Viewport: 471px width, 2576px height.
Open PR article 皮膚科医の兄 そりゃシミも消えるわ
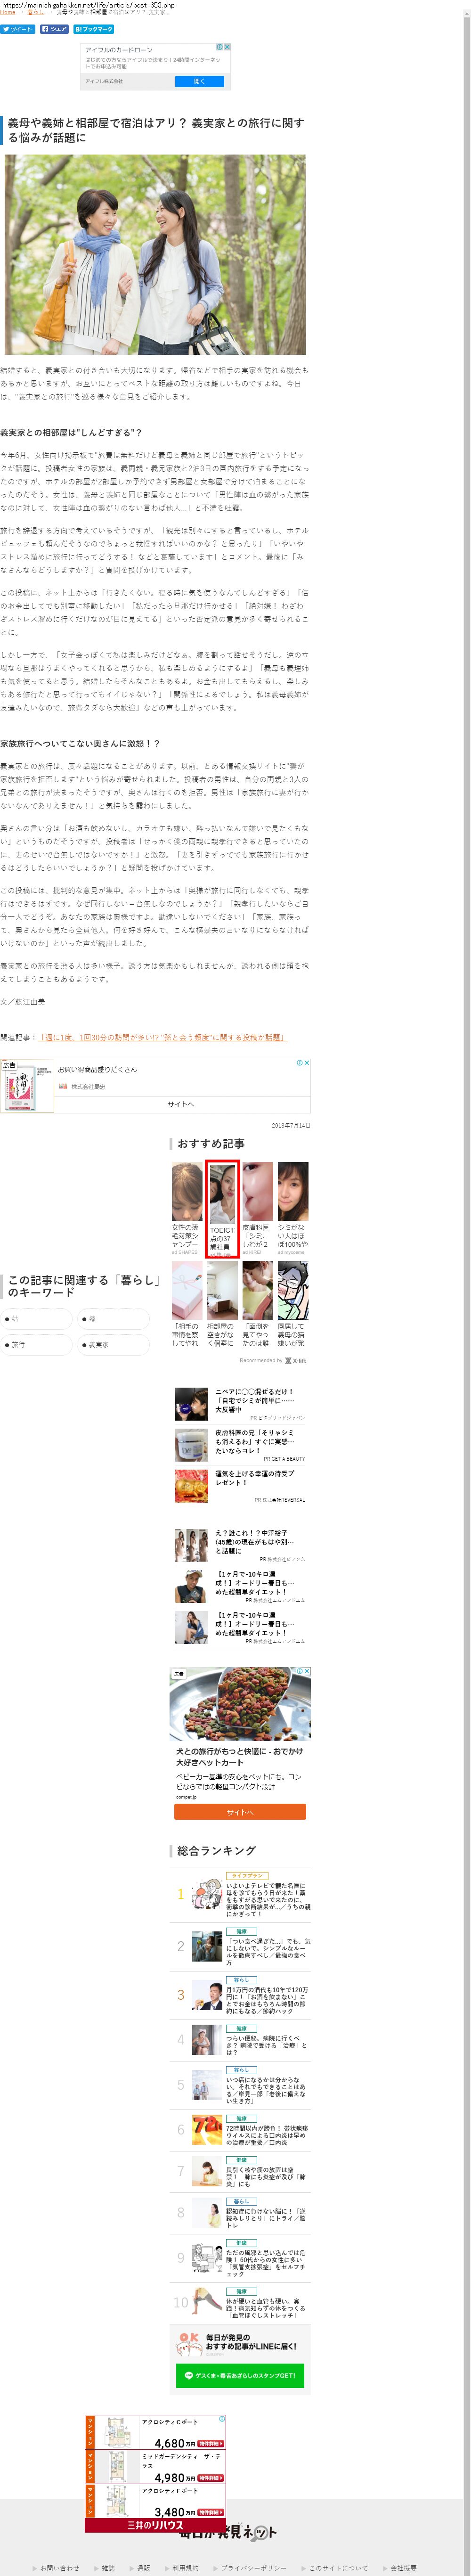[x=240, y=1445]
